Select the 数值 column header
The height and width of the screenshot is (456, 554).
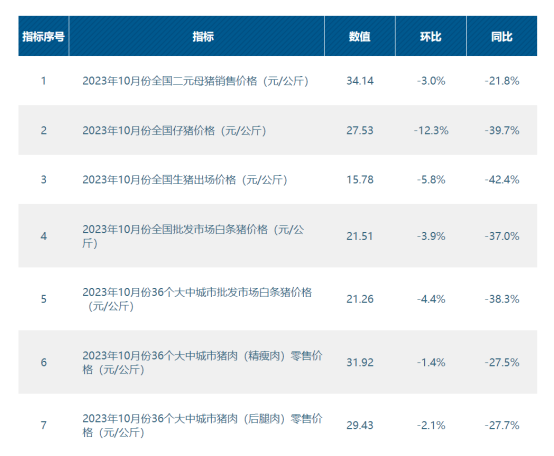(360, 36)
